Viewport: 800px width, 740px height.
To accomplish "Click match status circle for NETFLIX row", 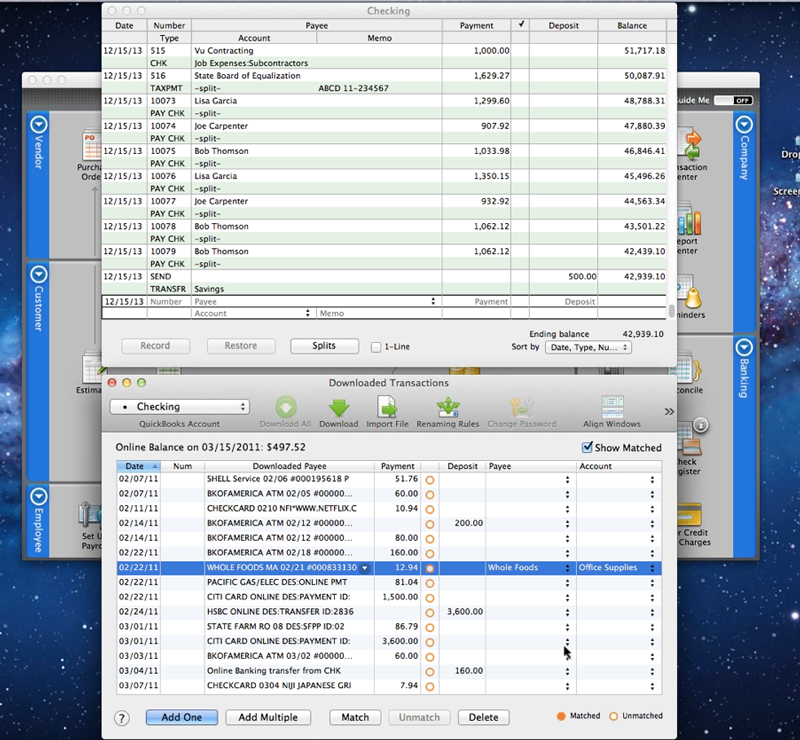I will (x=430, y=510).
